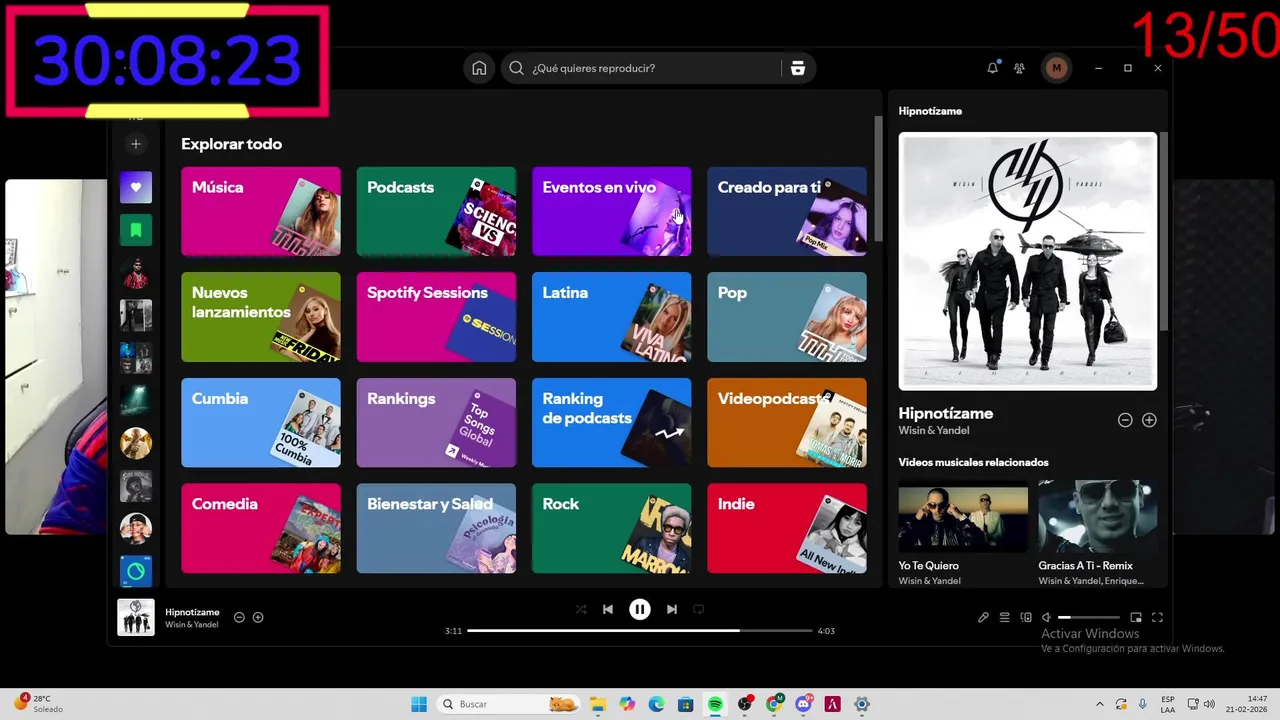Toggle the Queue view icon
Screen dimensions: 1280x720
point(1005,618)
